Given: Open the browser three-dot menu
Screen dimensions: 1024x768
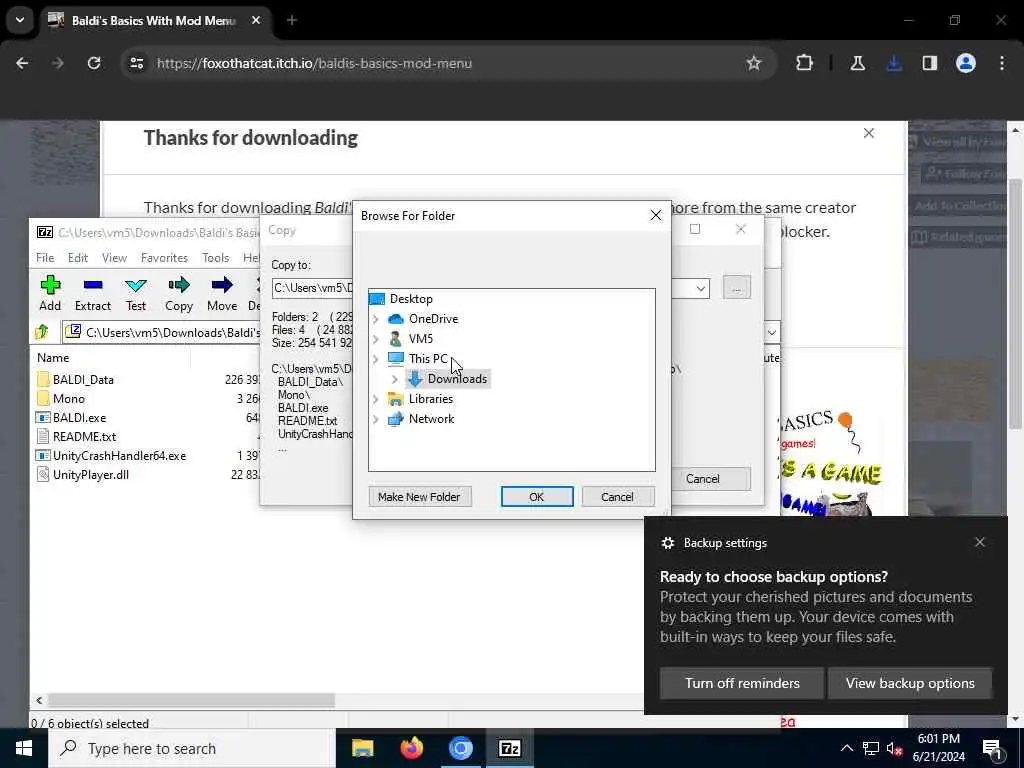Looking at the screenshot, I should (1002, 63).
